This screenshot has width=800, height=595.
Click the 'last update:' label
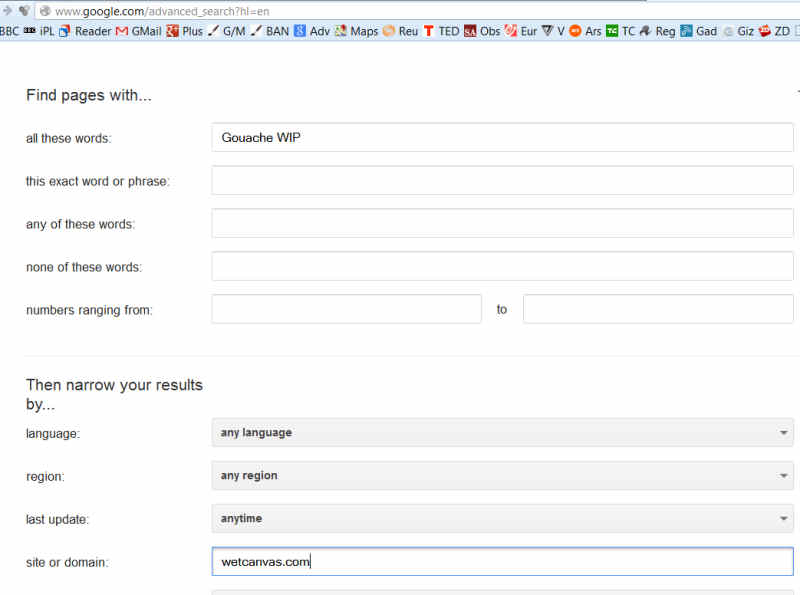click(x=57, y=519)
